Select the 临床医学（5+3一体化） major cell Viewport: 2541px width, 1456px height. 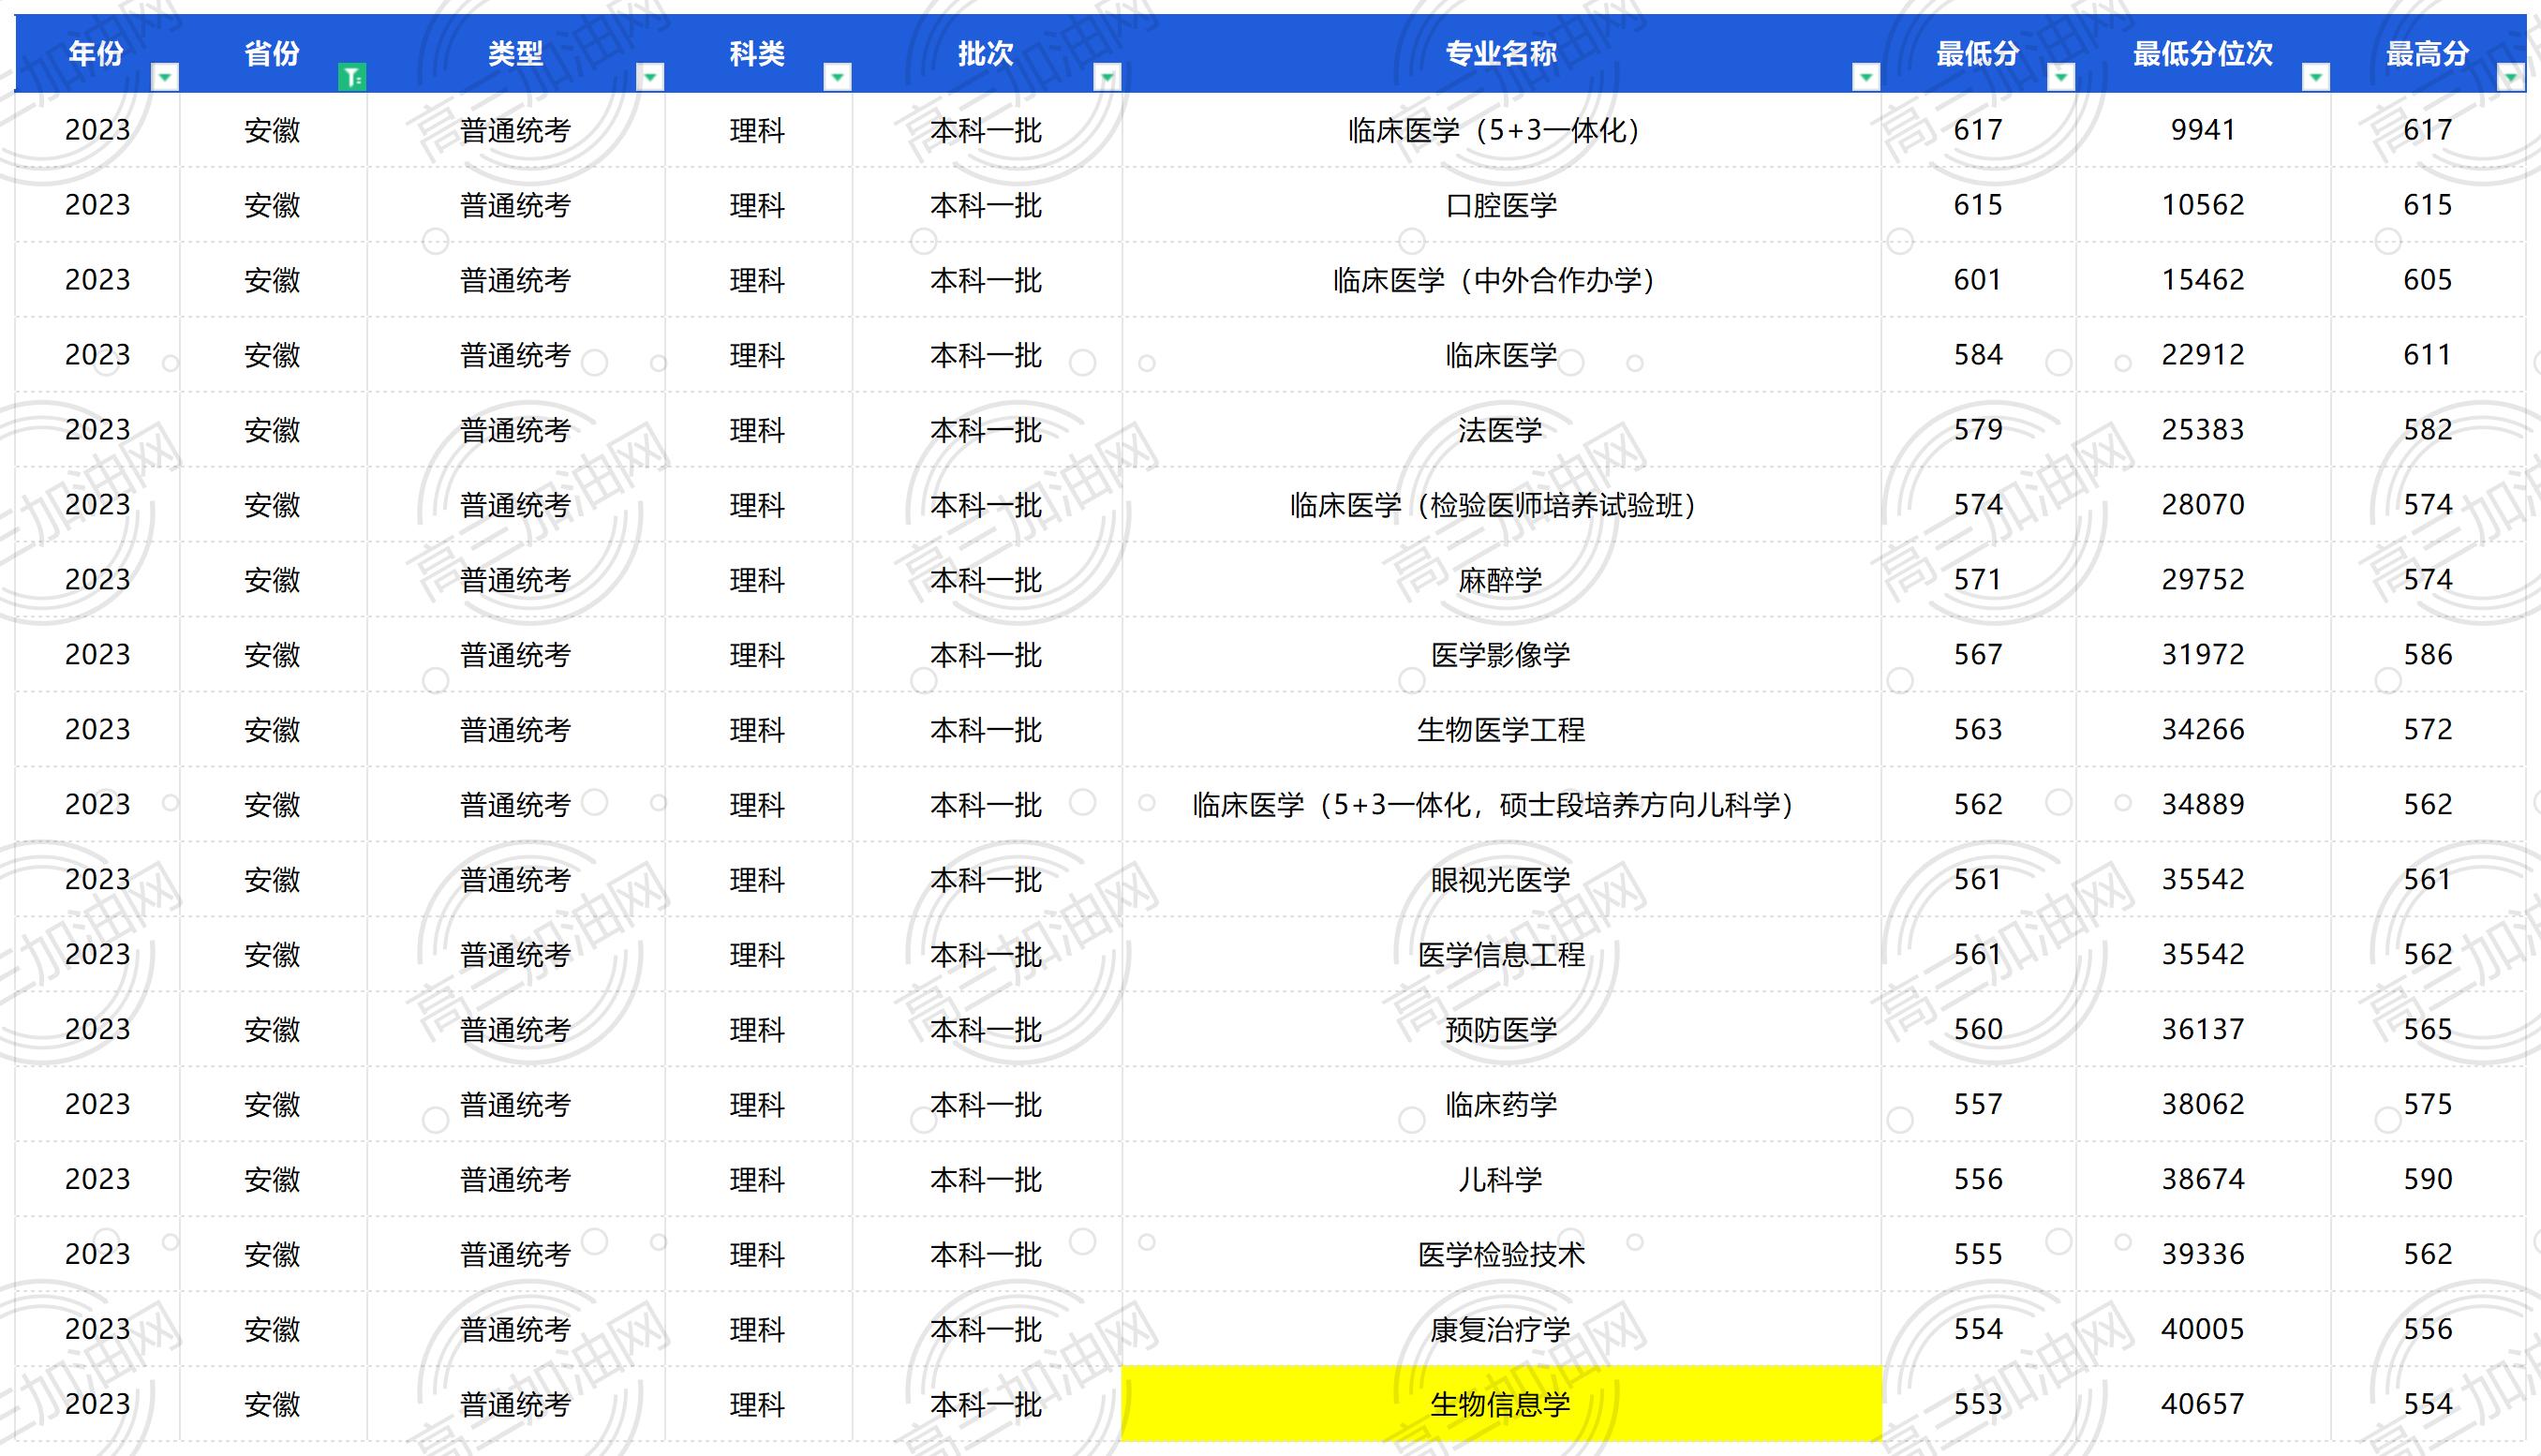pyautogui.click(x=1501, y=130)
